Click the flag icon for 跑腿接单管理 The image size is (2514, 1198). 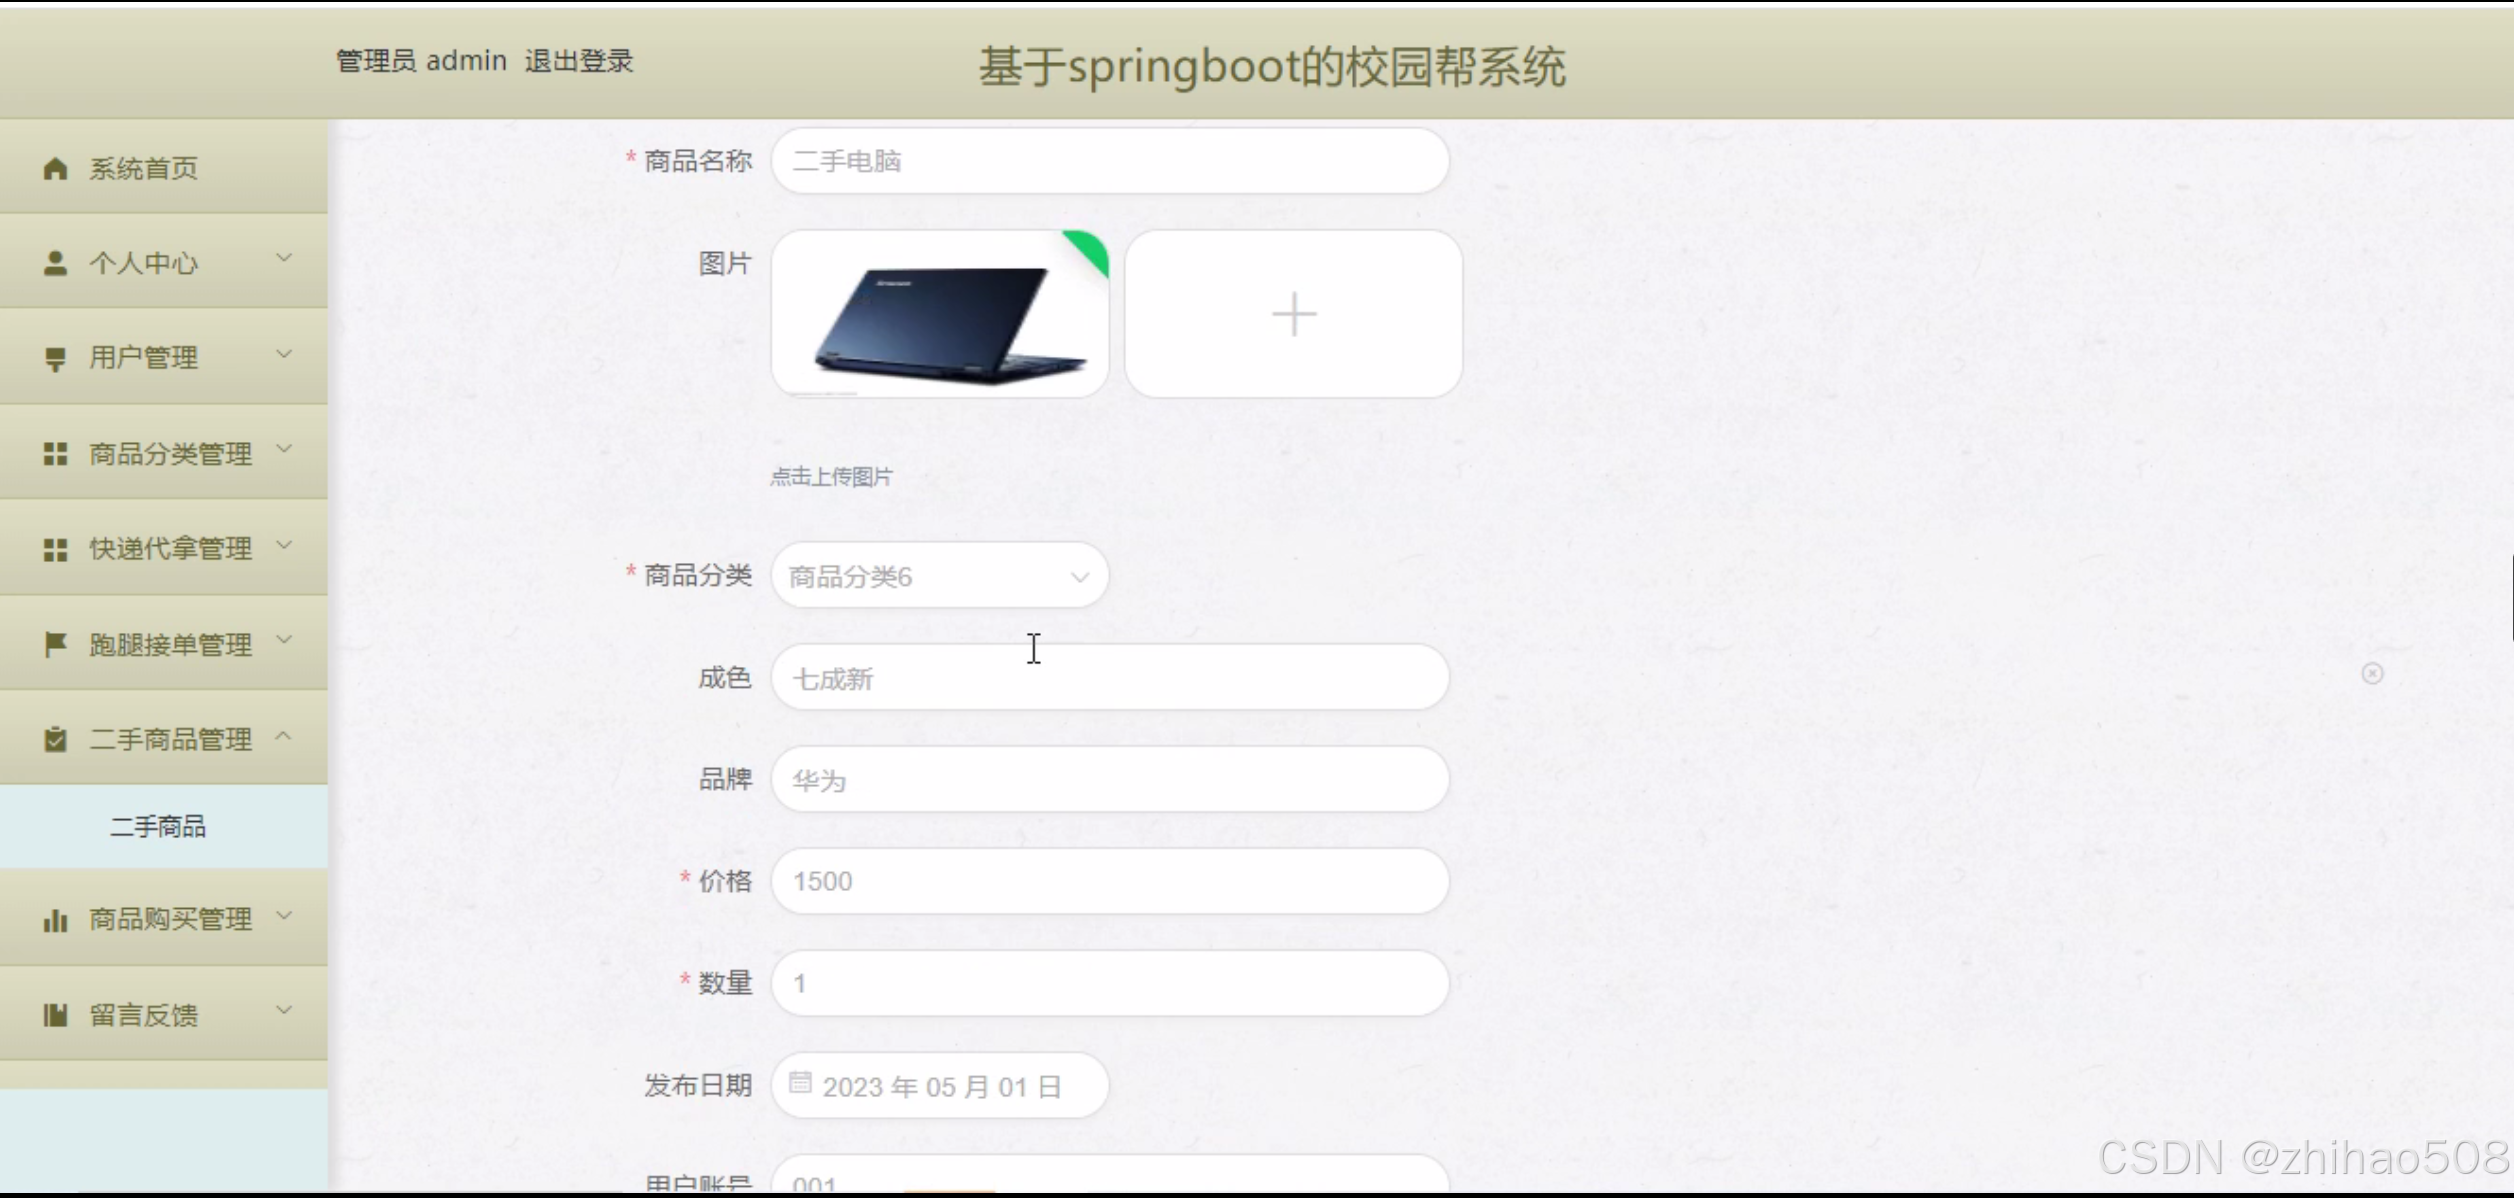coord(56,644)
